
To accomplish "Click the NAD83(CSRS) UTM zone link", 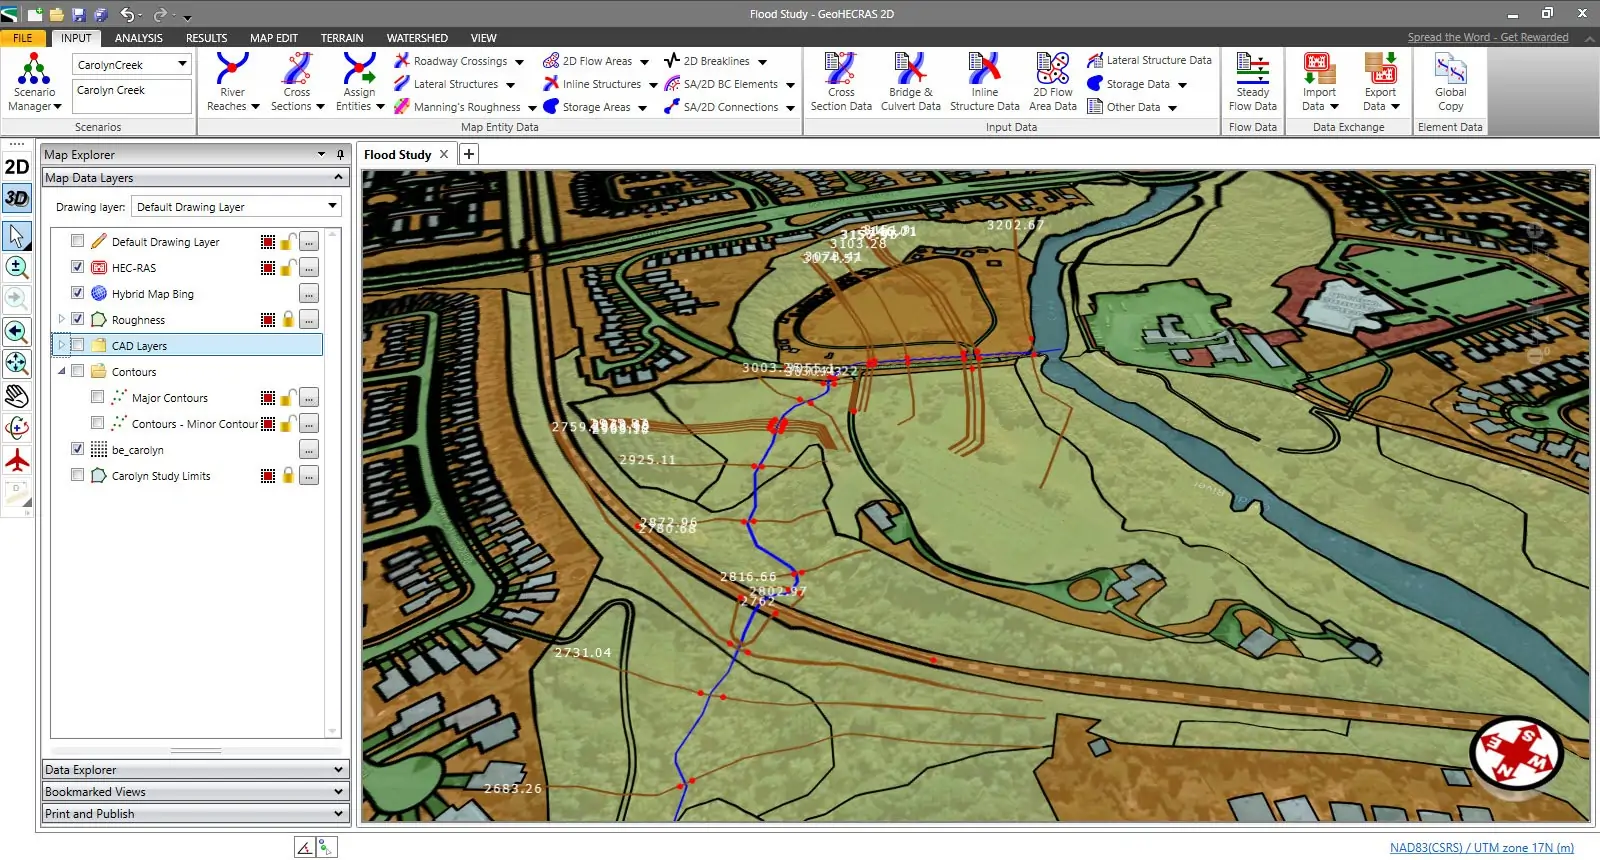I will (x=1481, y=848).
